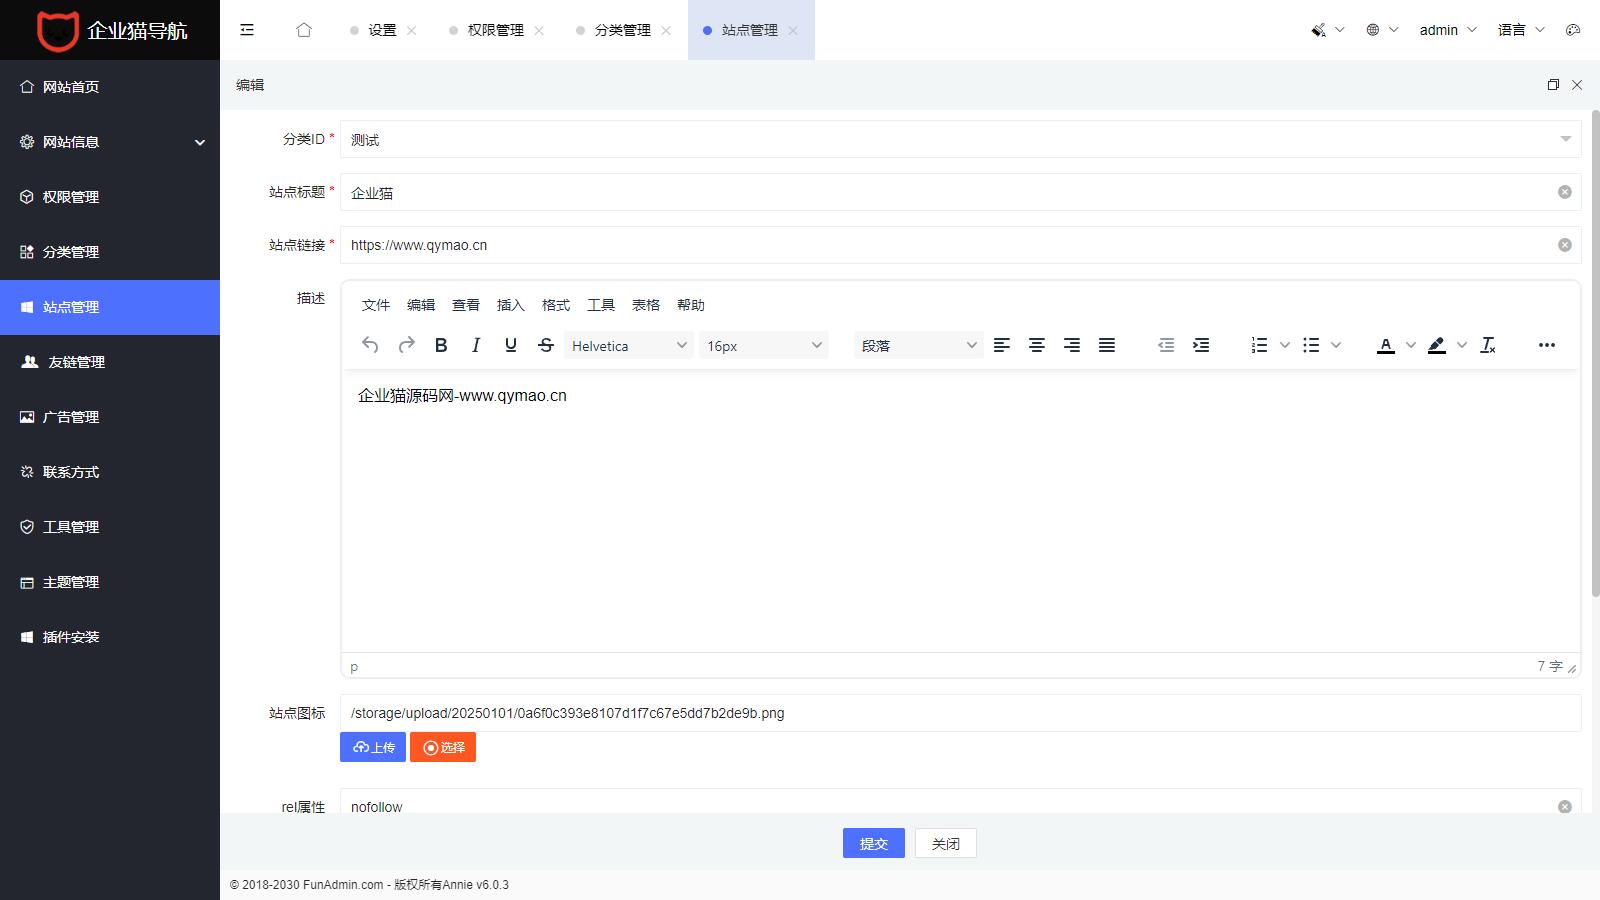The image size is (1600, 900).
Task: Collapse the sidebar with the menu-fold icon
Action: pyautogui.click(x=247, y=30)
